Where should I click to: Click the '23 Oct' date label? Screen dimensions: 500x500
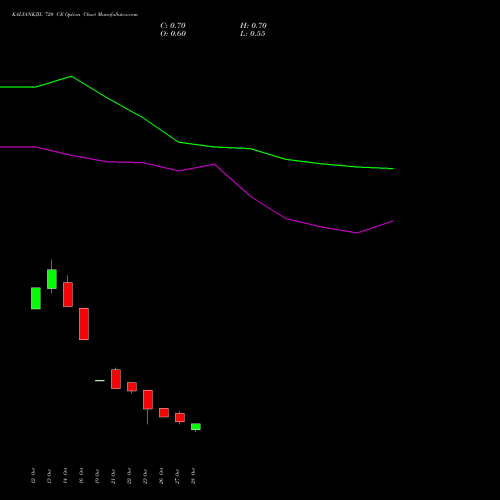(145, 476)
